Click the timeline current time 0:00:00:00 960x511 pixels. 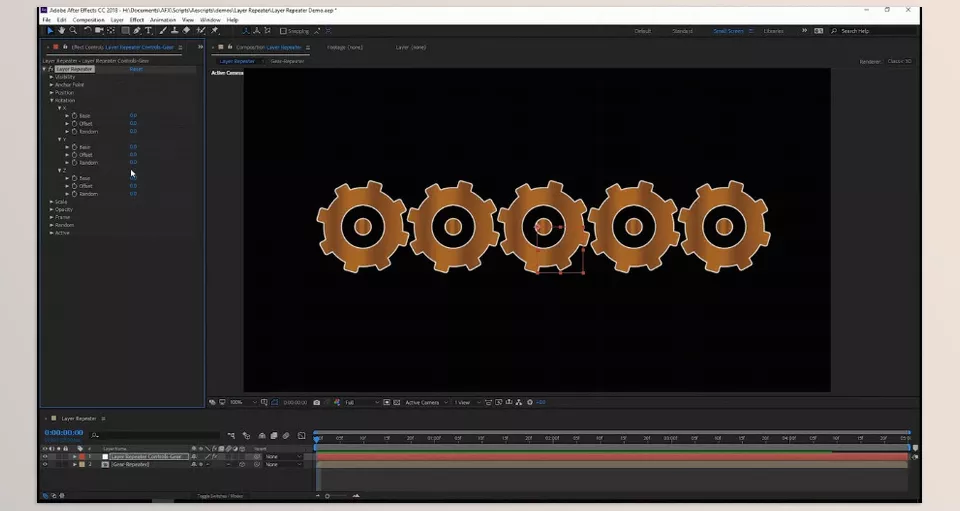[64, 433]
